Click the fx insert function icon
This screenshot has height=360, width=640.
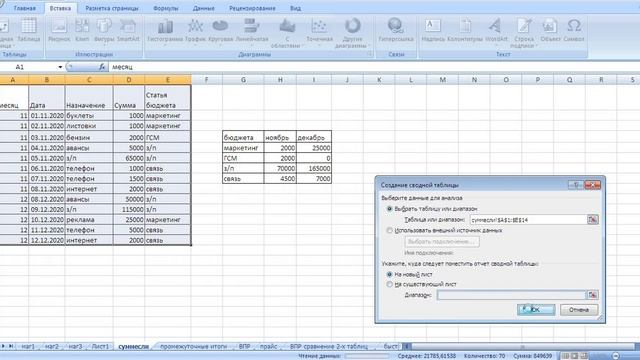click(102, 67)
